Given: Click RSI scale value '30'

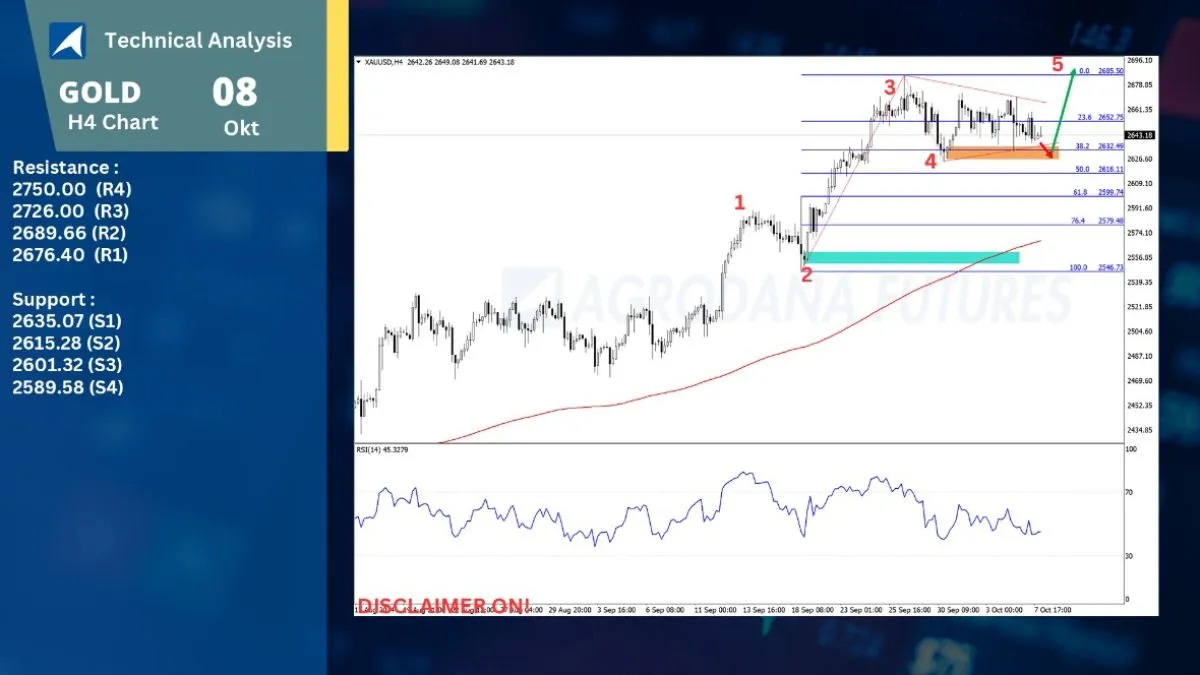Looking at the screenshot, I should 1131,556.
